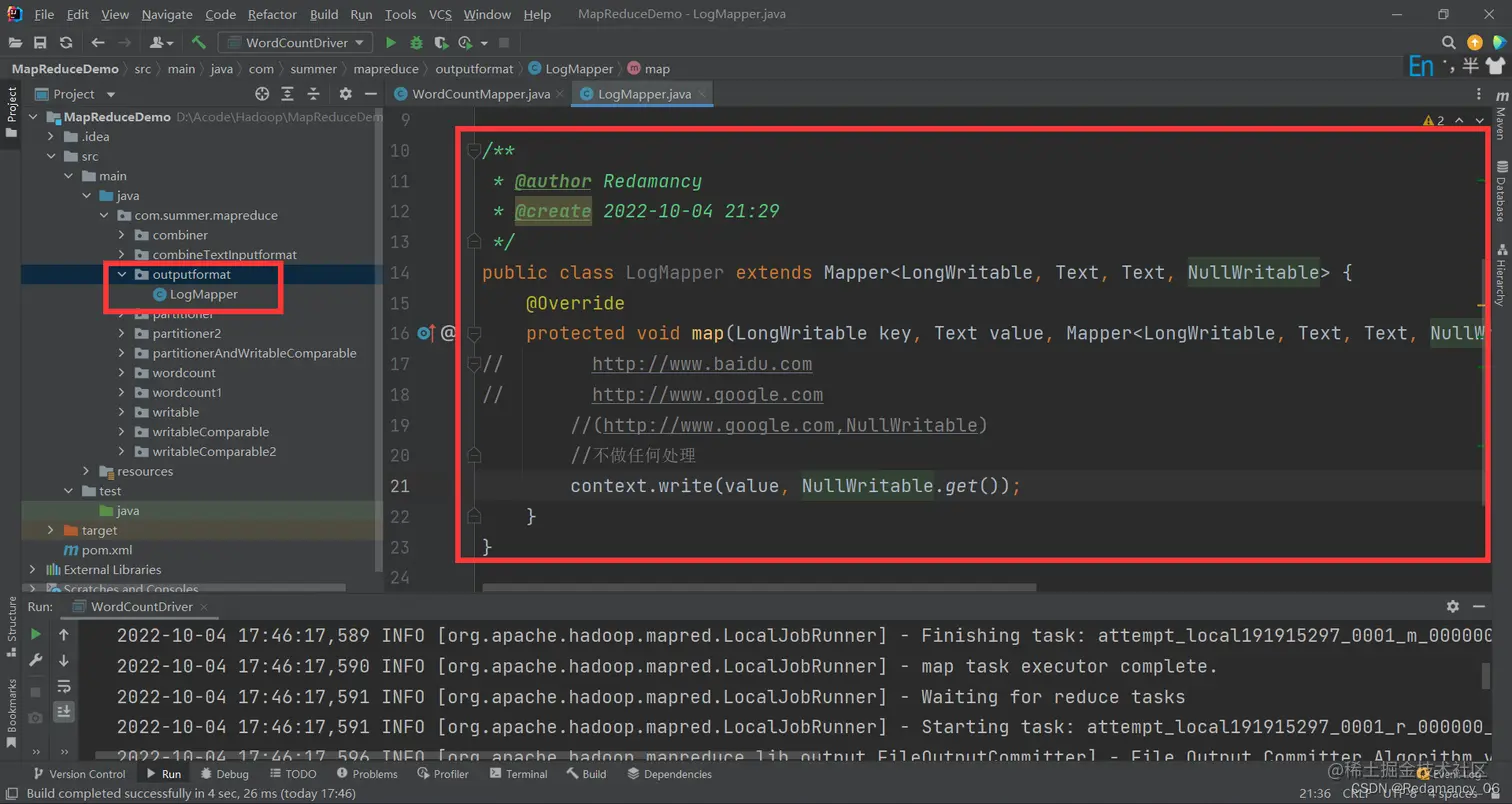
Task: Open the Problems tool window
Action: (x=366, y=773)
